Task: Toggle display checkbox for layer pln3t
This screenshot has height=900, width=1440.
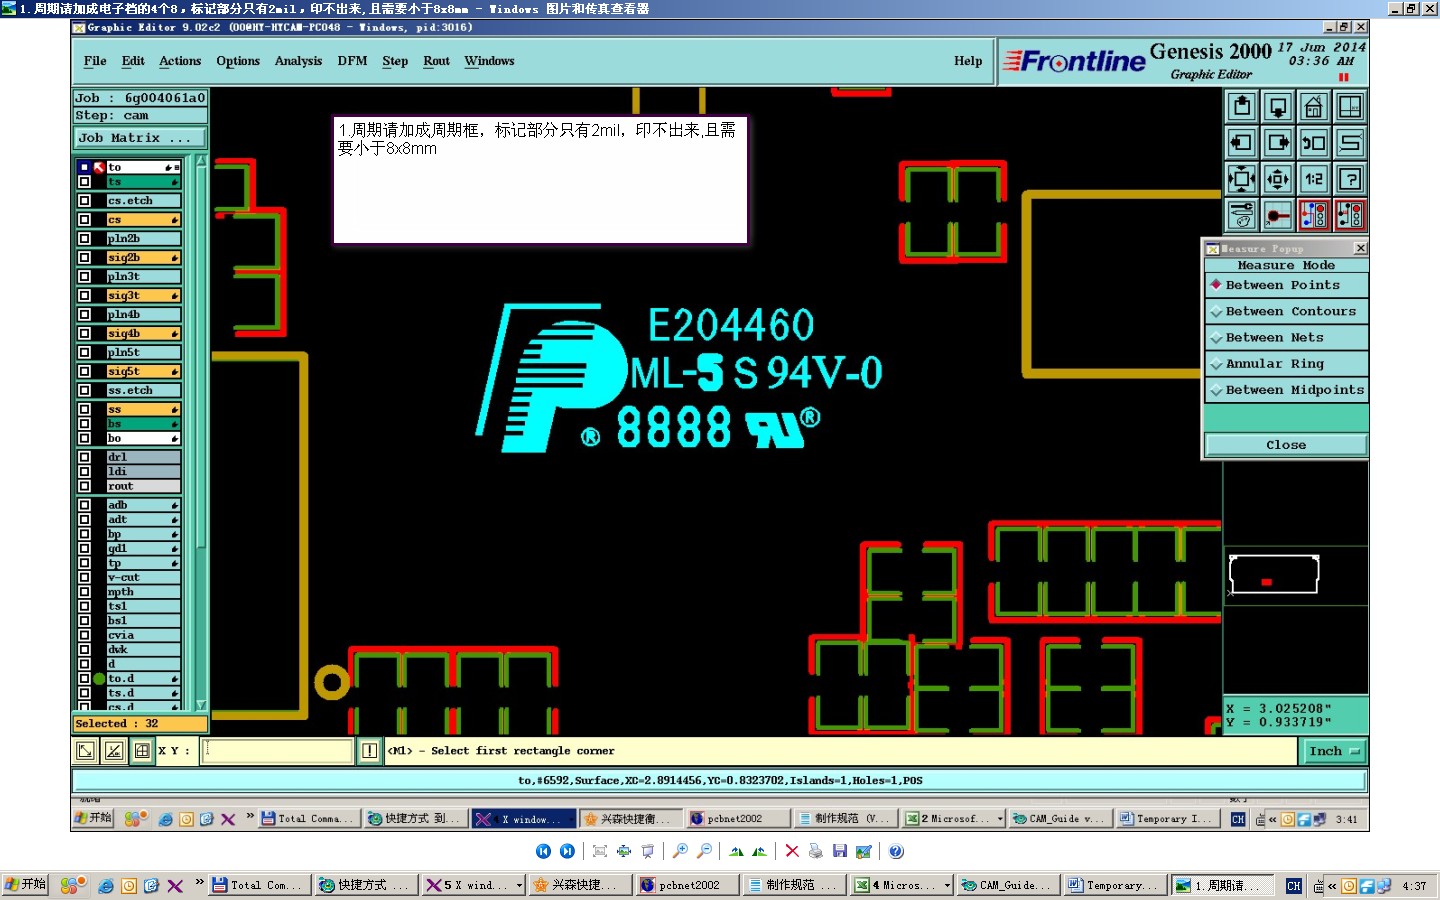Action: 85,277
